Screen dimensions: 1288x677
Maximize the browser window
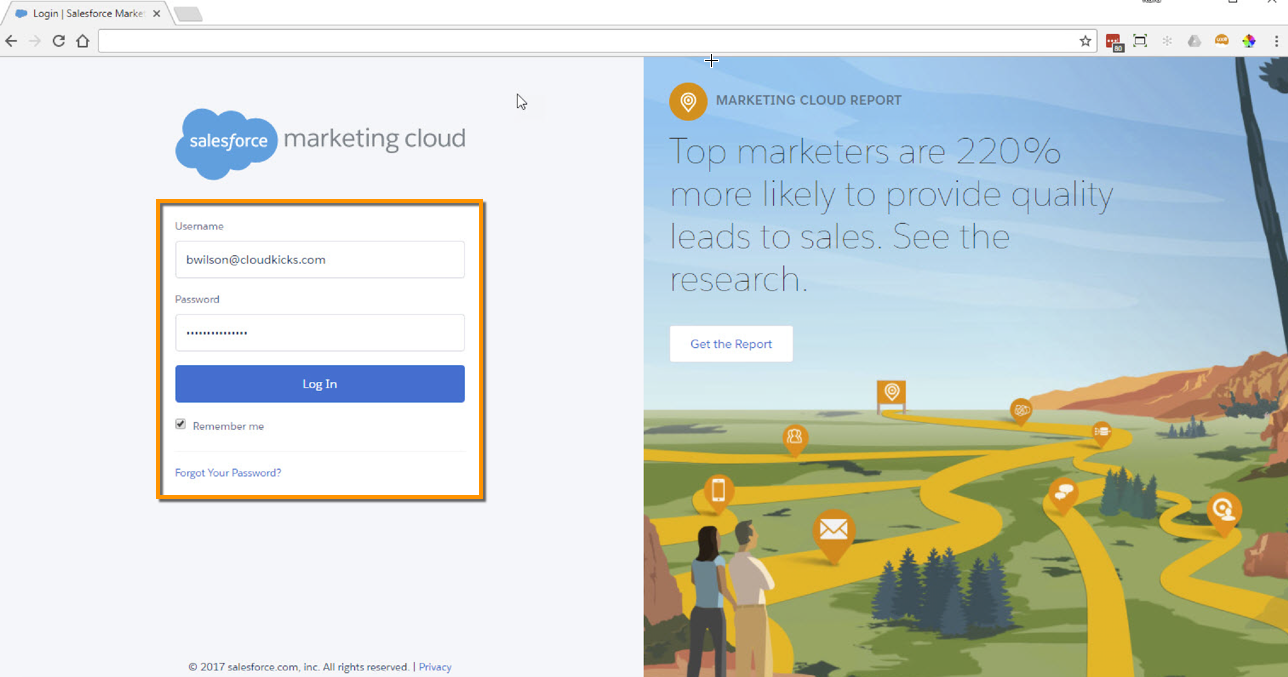[1233, 3]
